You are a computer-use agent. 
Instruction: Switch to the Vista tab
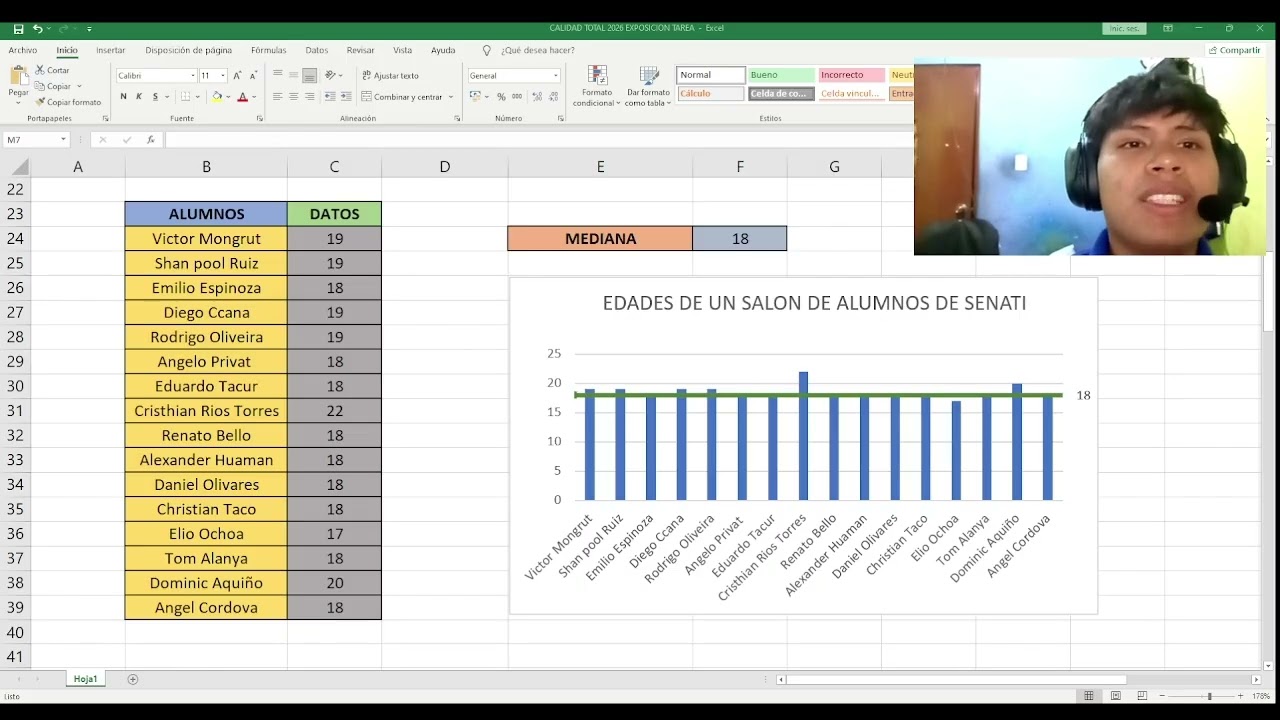(x=402, y=50)
